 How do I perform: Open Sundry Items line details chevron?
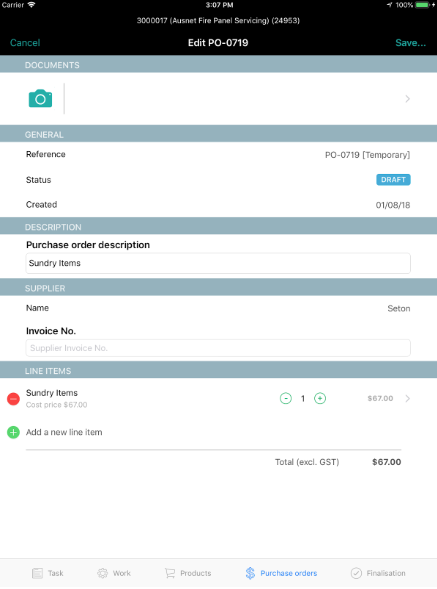[x=407, y=398]
